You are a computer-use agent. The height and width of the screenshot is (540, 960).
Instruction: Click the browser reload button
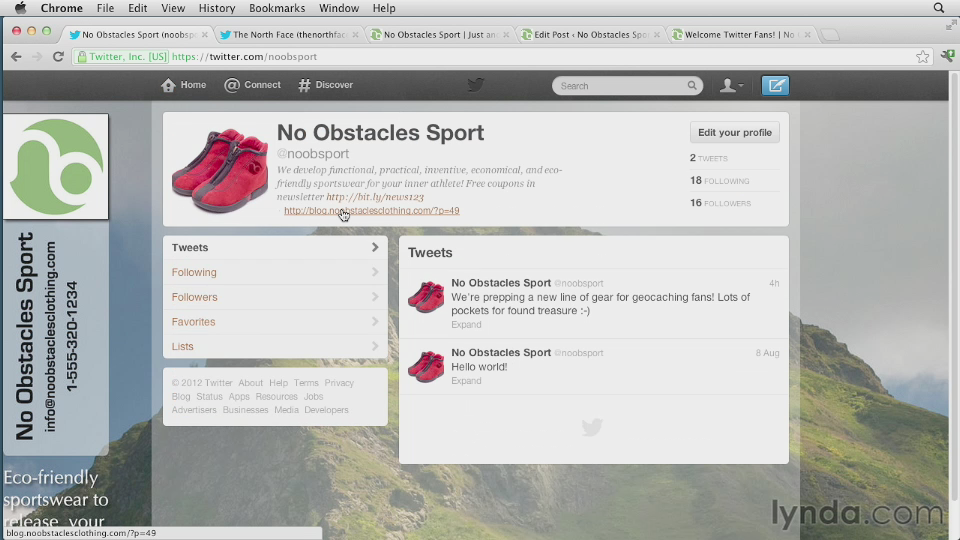click(58, 57)
